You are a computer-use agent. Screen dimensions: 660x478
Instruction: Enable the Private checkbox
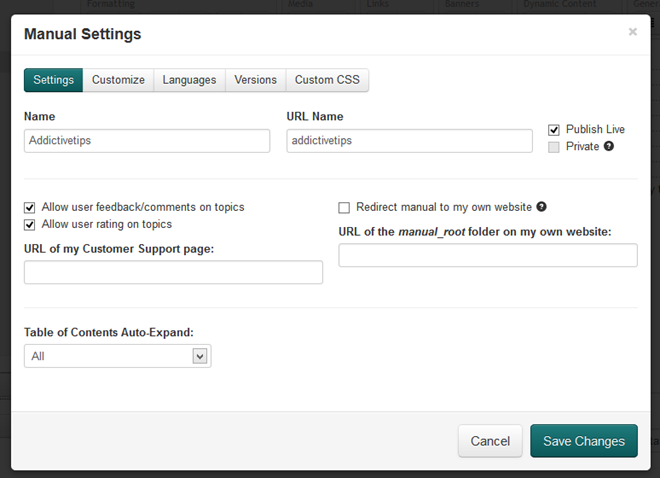tap(554, 147)
